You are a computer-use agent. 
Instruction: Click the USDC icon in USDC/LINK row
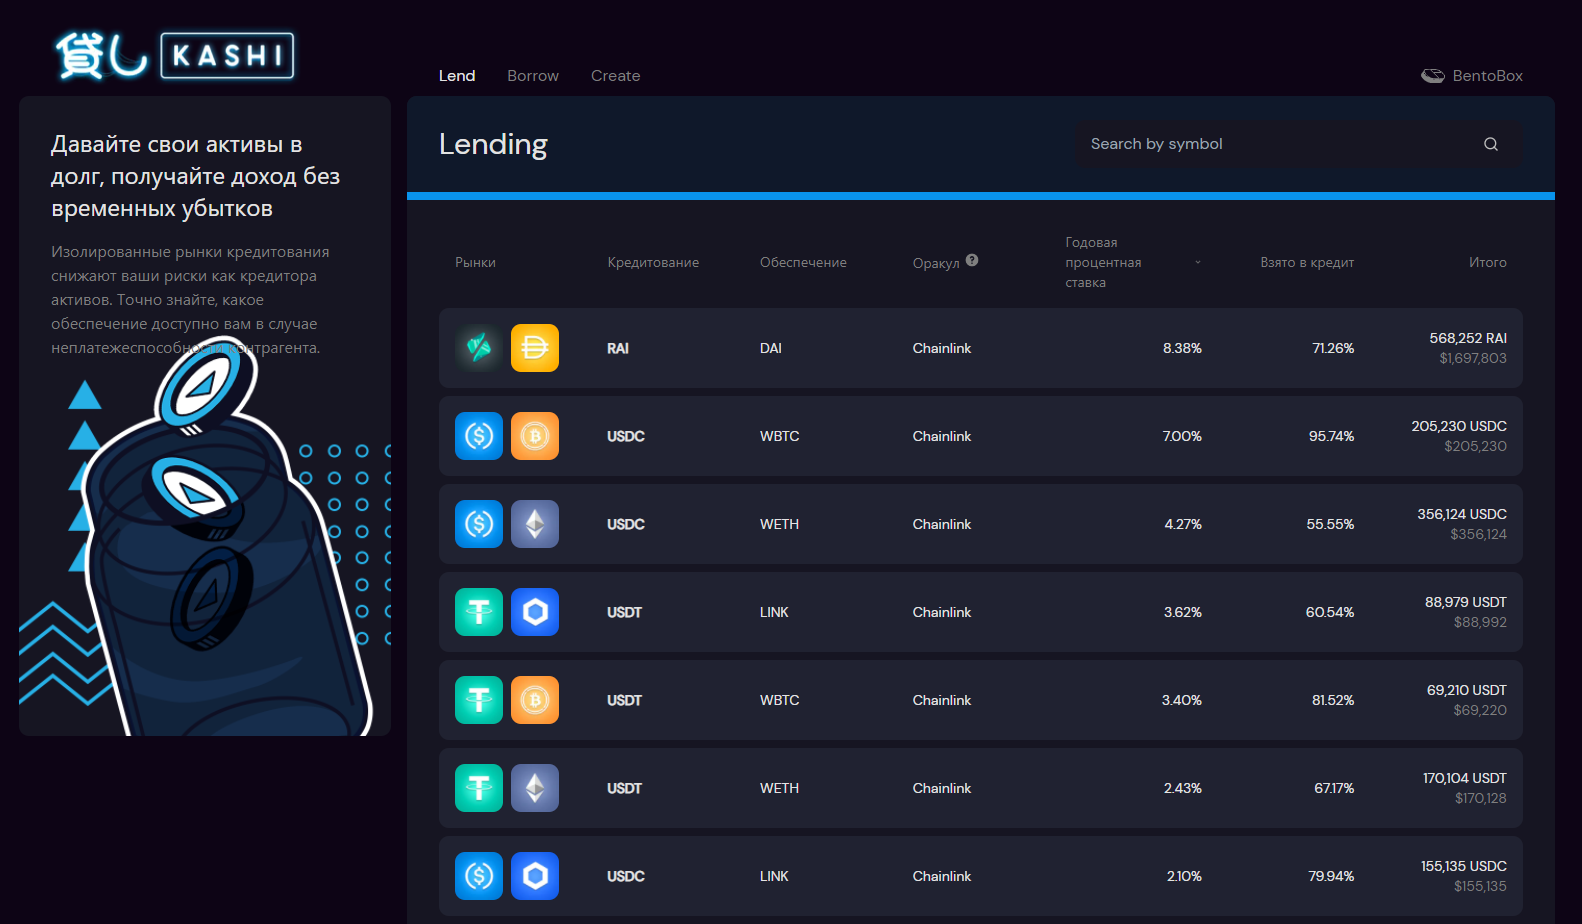pos(479,876)
